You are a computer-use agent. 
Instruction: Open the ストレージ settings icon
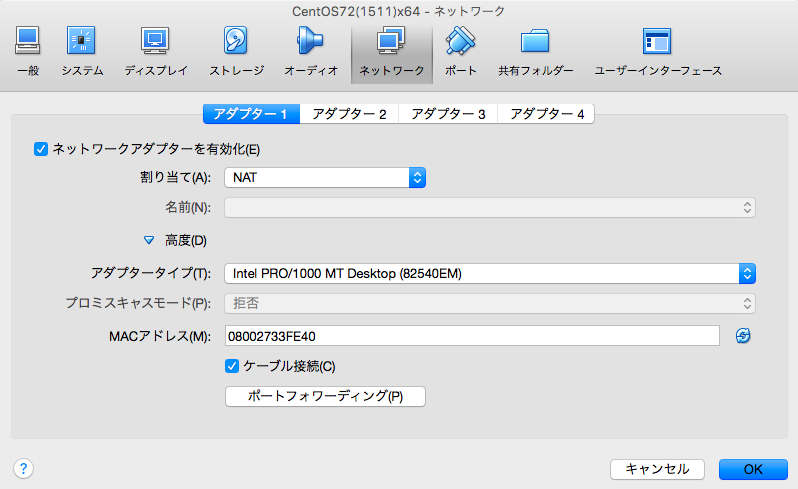(x=237, y=52)
